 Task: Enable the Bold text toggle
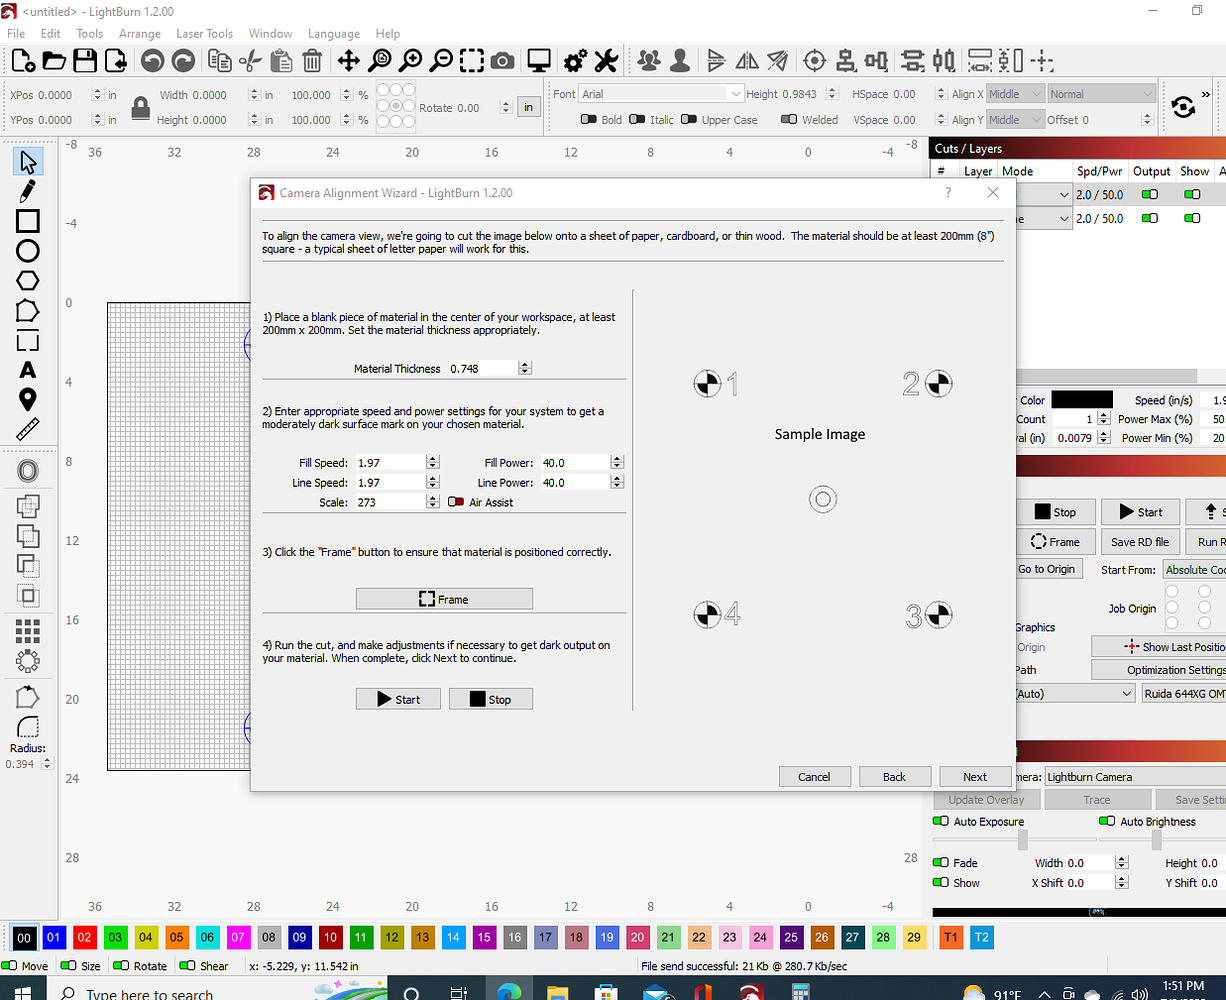click(x=590, y=120)
